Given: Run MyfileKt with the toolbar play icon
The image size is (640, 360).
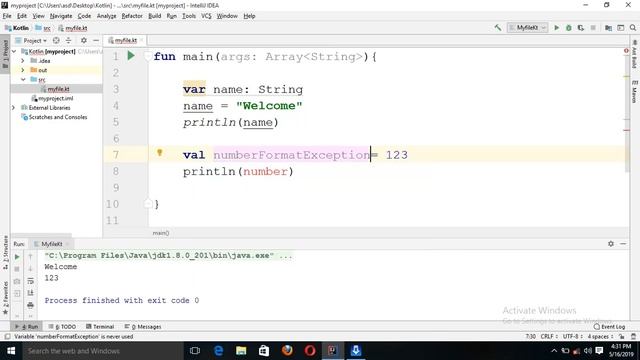Looking at the screenshot, I should (x=556, y=28).
